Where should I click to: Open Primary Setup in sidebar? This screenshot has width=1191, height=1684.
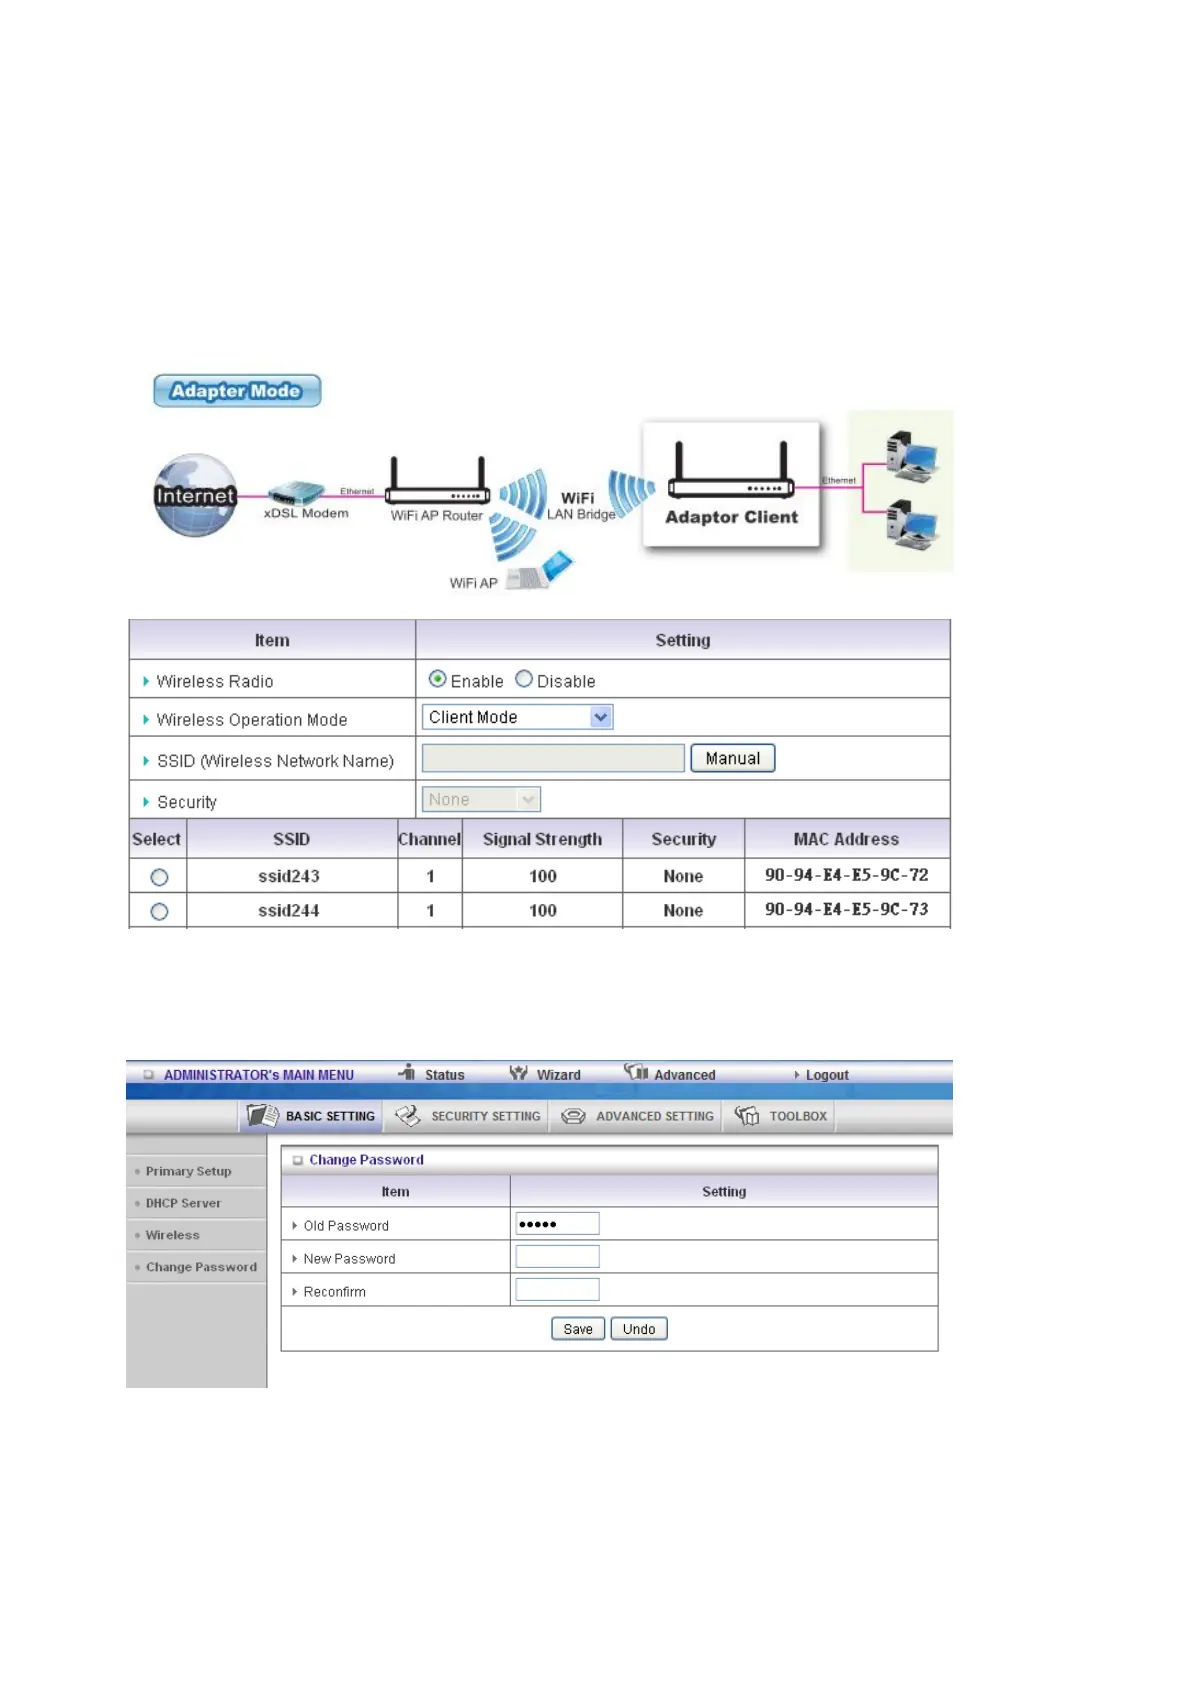pyautogui.click(x=188, y=1171)
